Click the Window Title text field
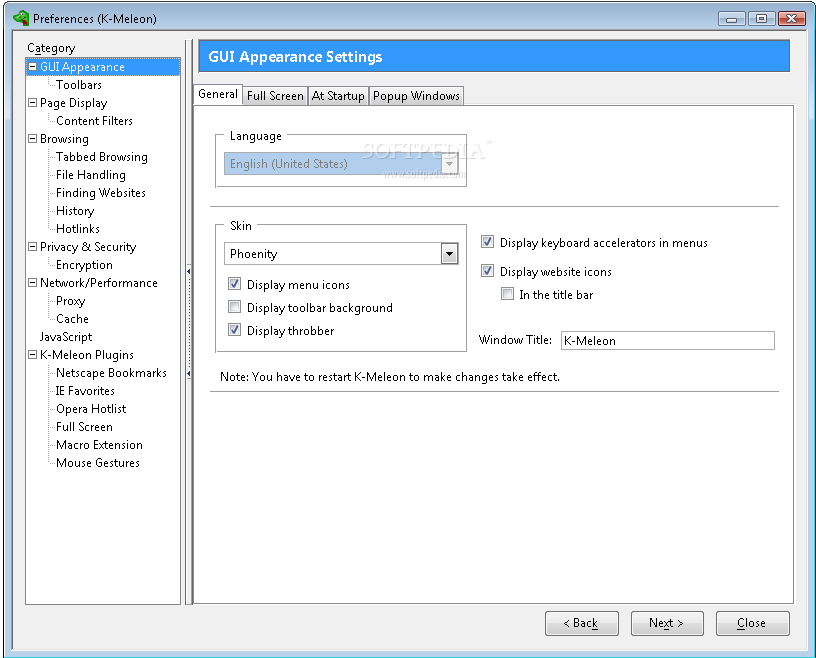Viewport: 816px width, 658px height. coord(668,340)
